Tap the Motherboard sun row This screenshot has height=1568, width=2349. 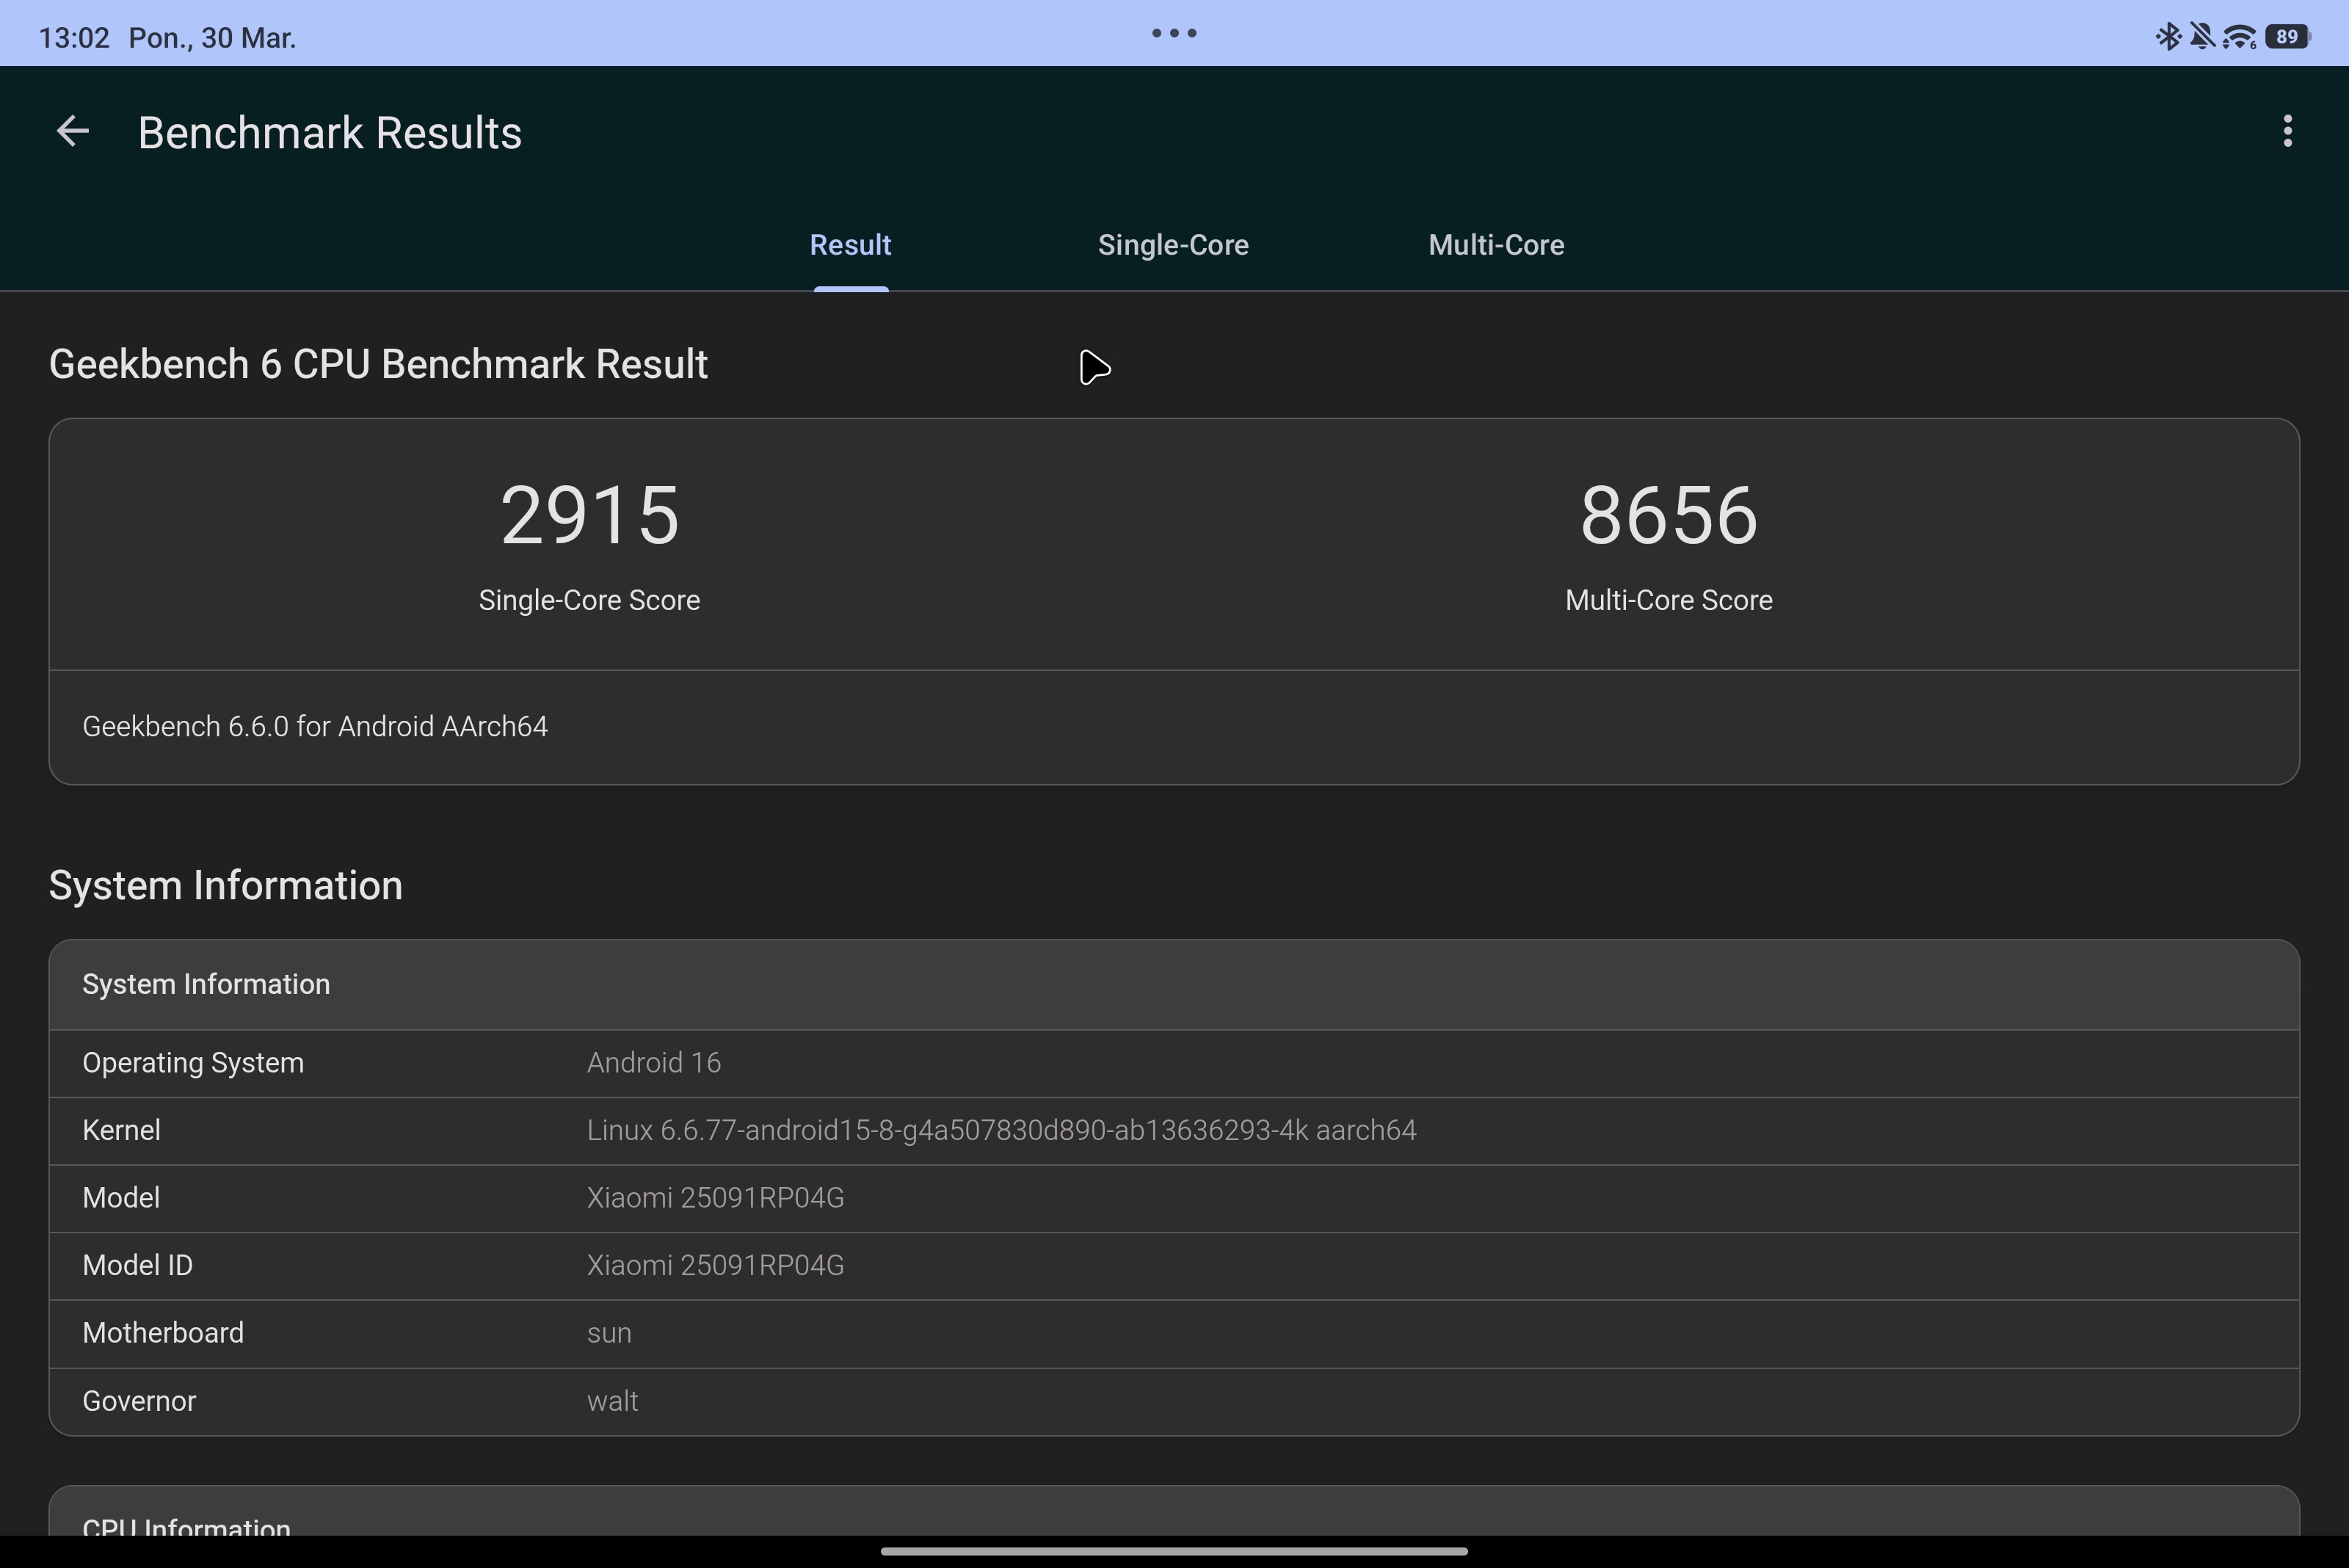[1174, 1334]
